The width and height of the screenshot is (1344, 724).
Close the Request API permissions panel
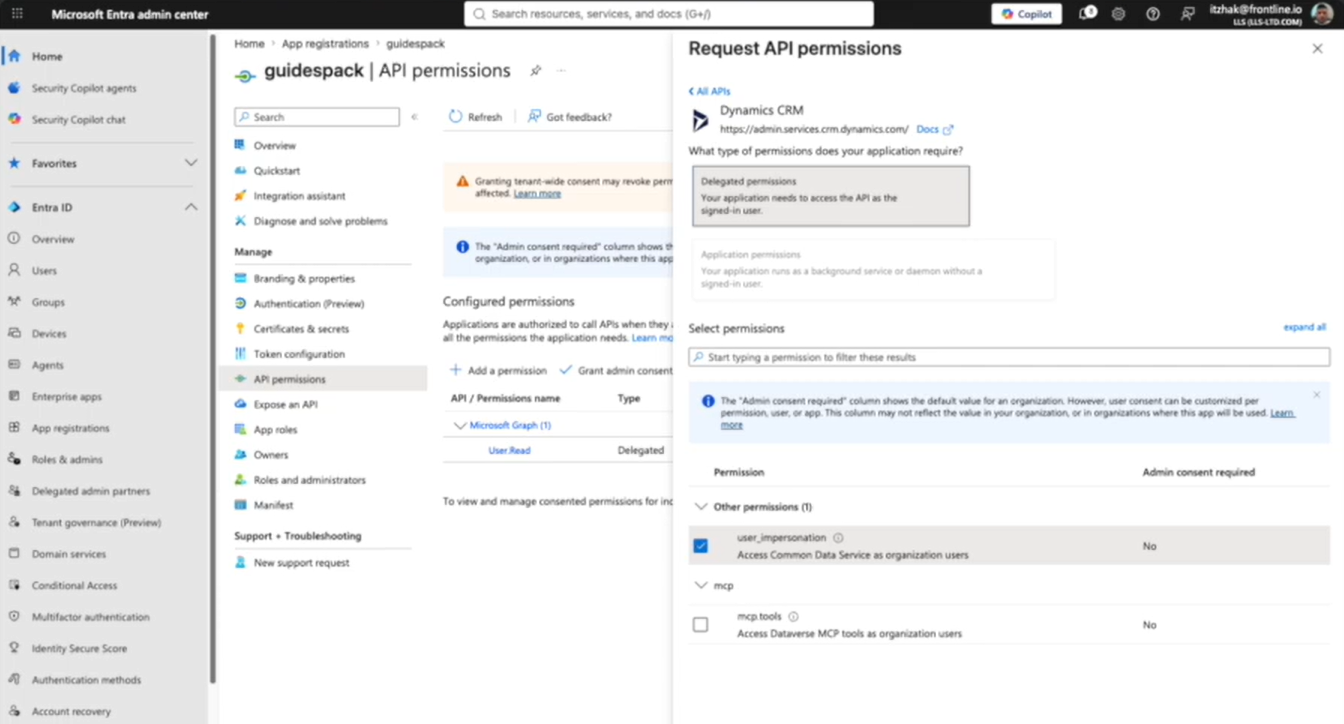[x=1317, y=49]
